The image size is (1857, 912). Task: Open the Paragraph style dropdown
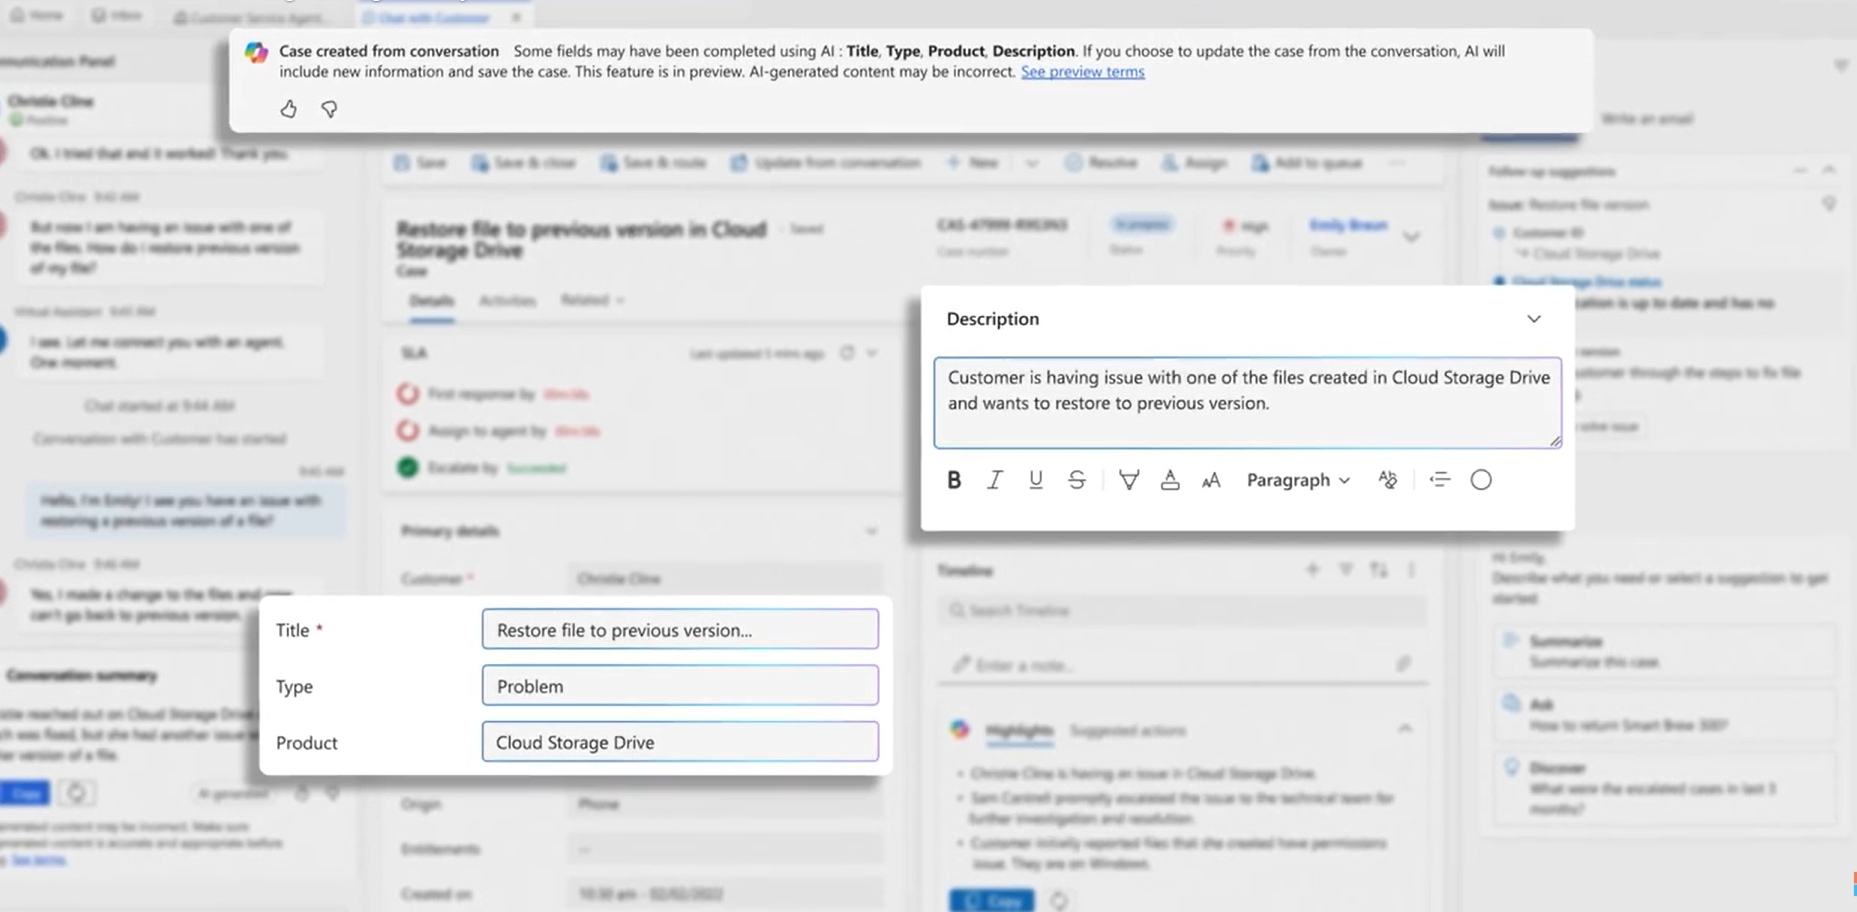click(1297, 480)
